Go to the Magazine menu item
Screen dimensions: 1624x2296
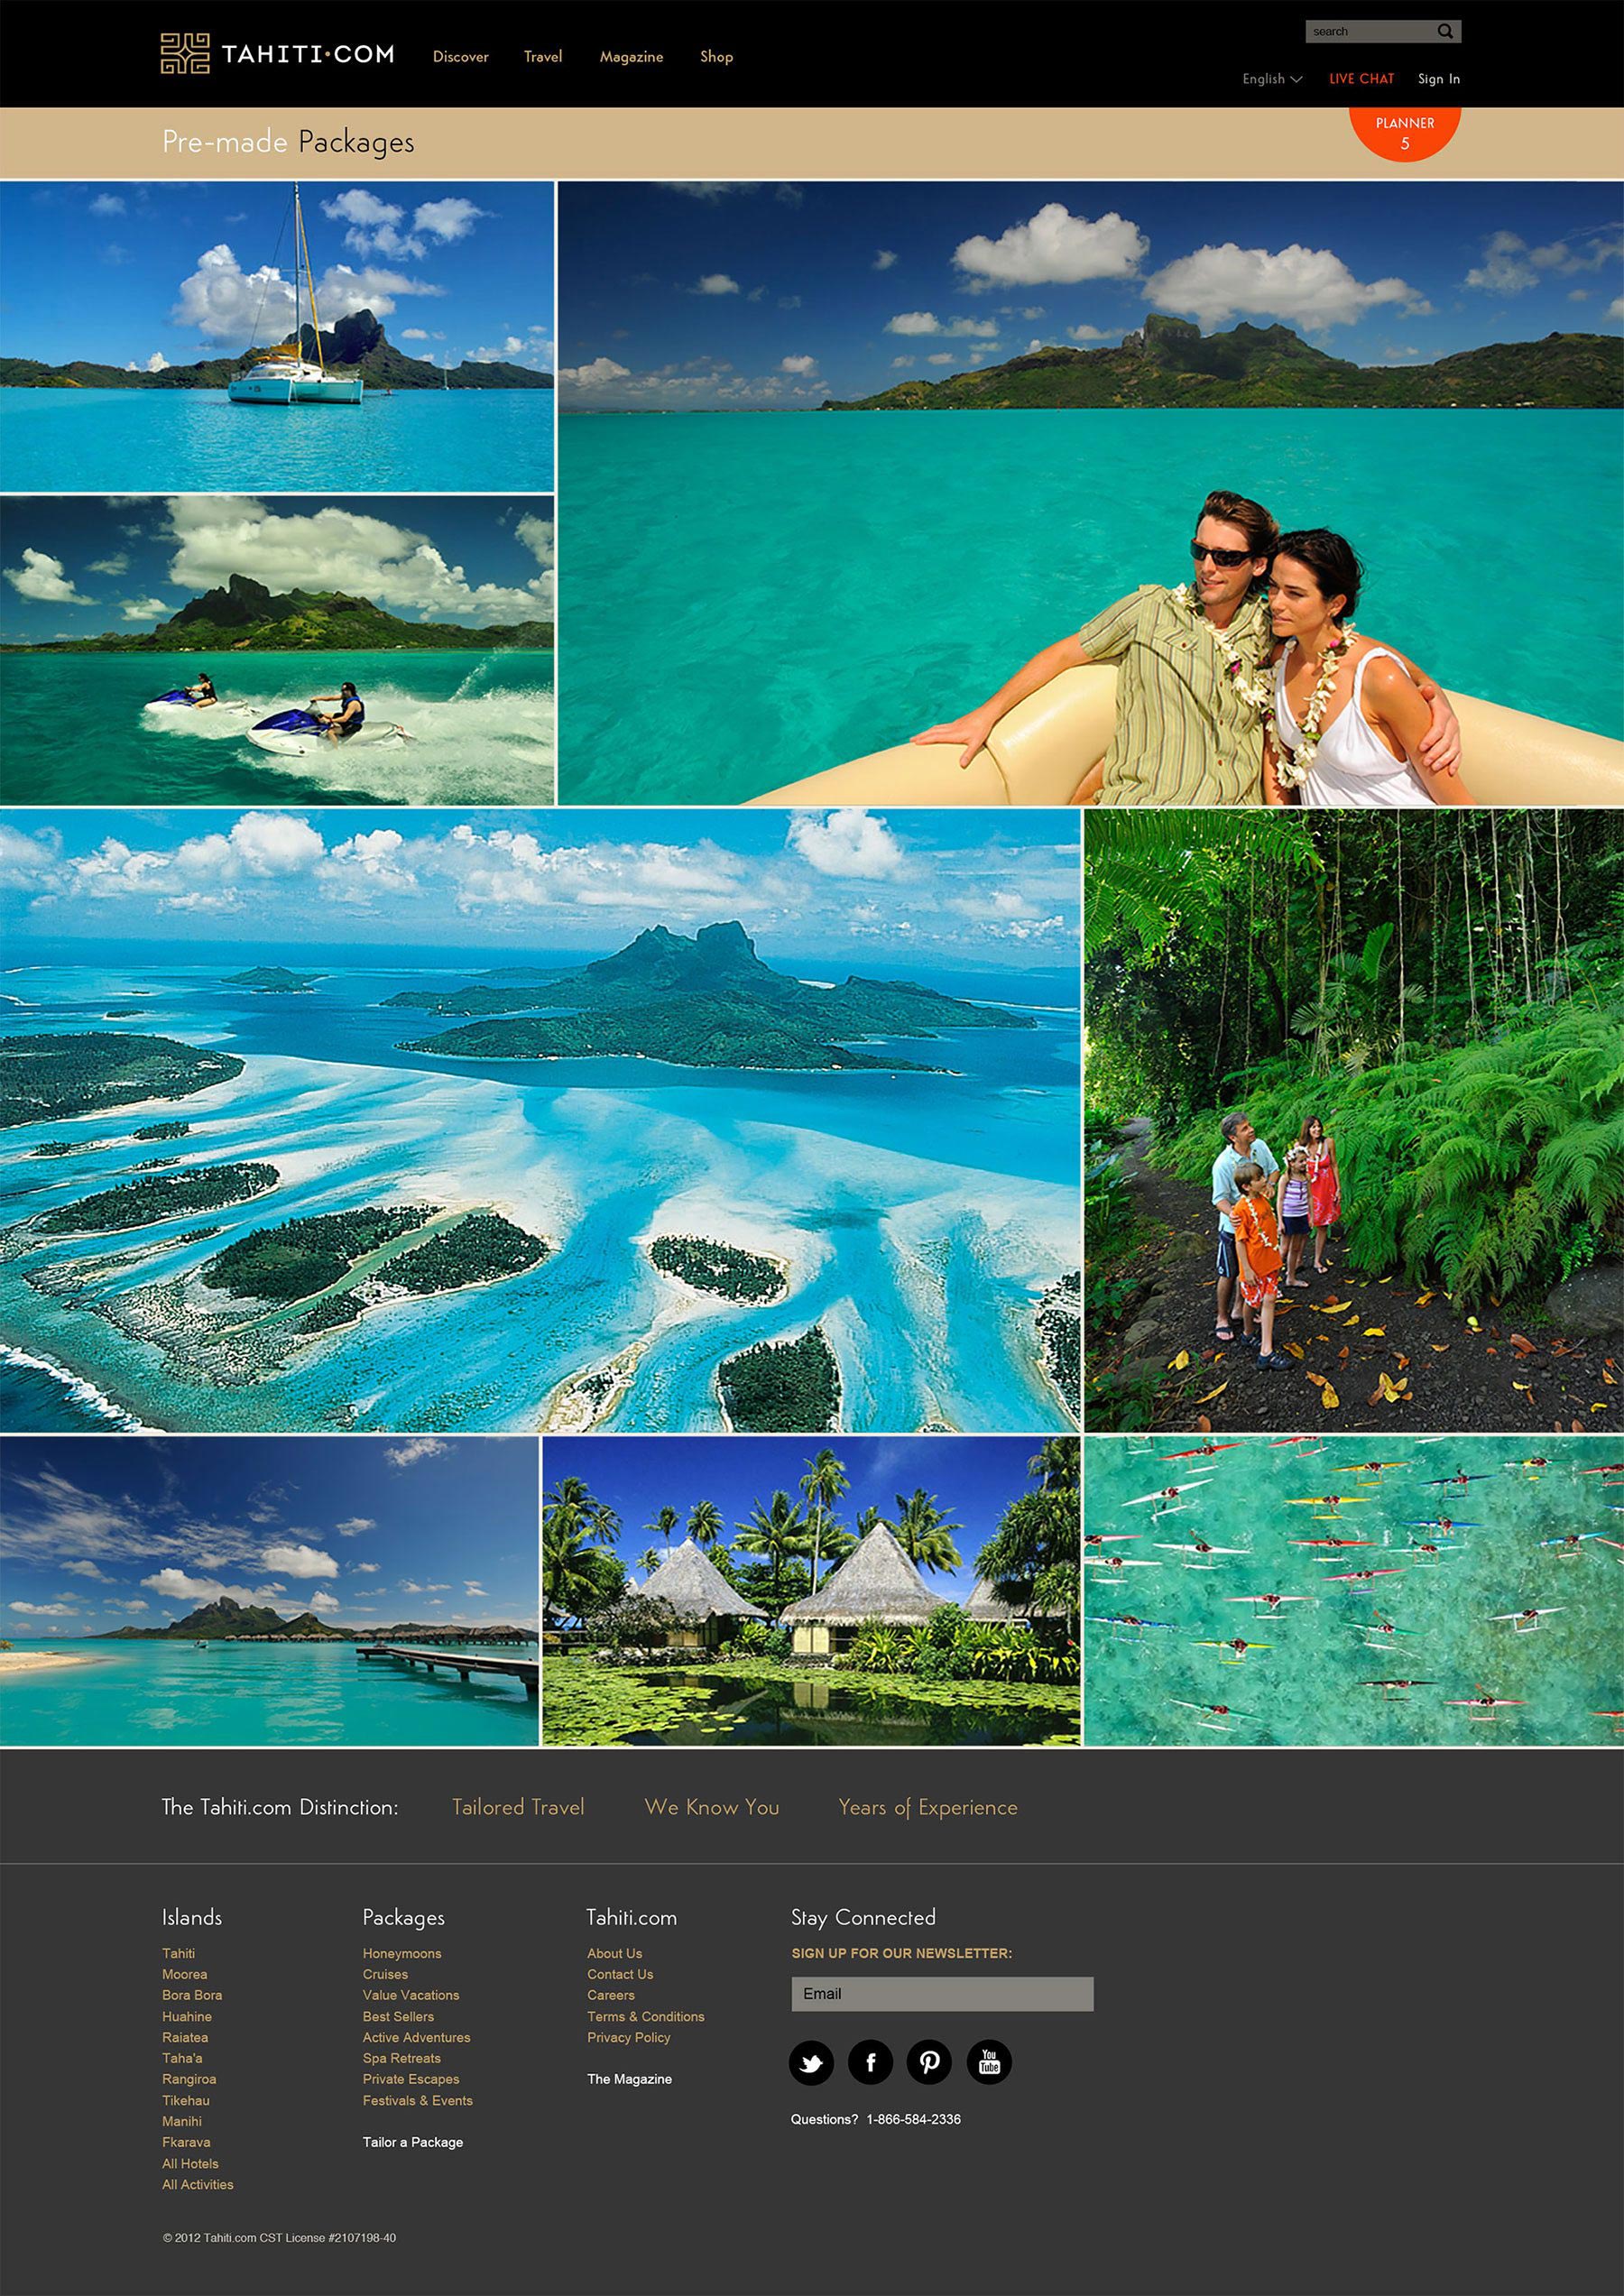[x=631, y=57]
